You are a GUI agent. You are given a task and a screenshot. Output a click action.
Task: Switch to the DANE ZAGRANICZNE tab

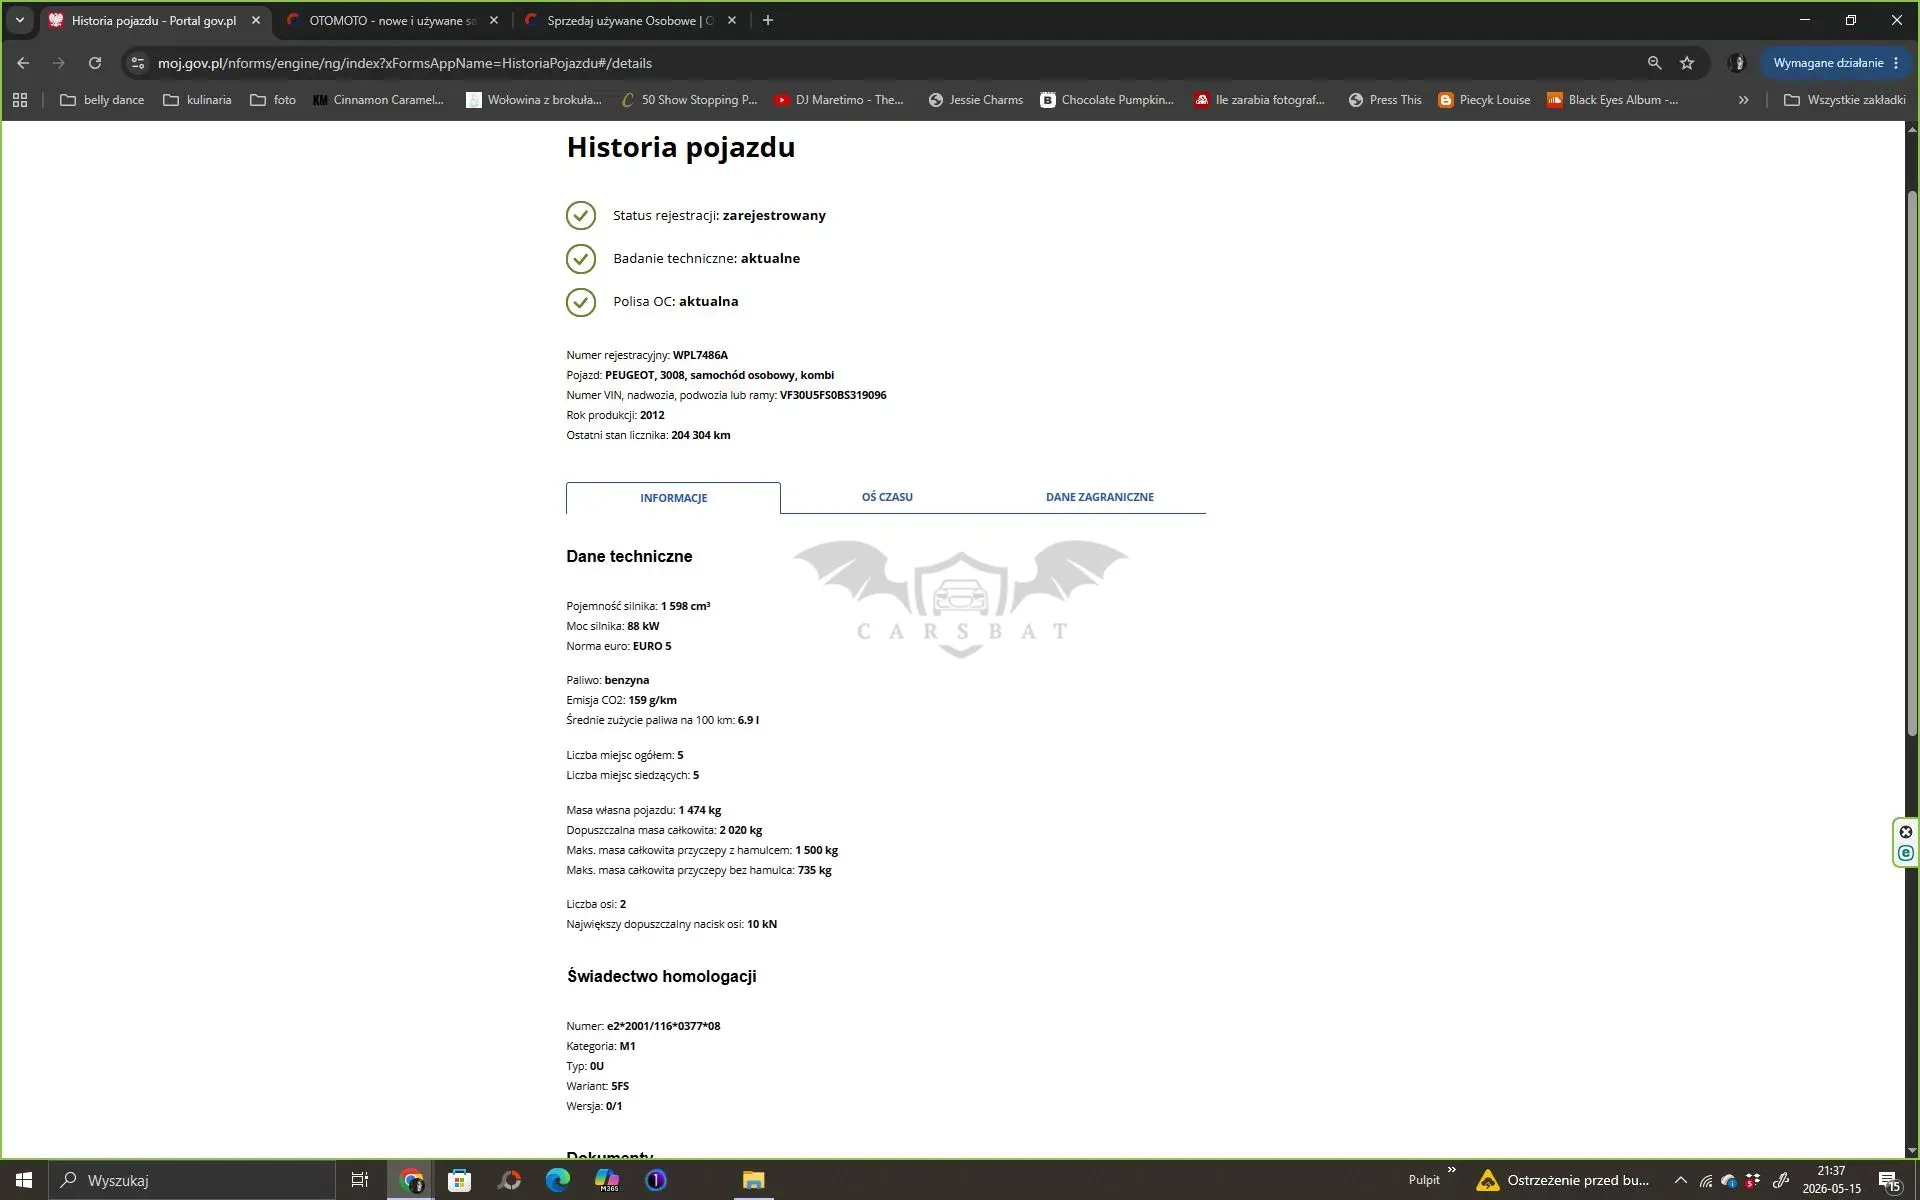point(1099,497)
